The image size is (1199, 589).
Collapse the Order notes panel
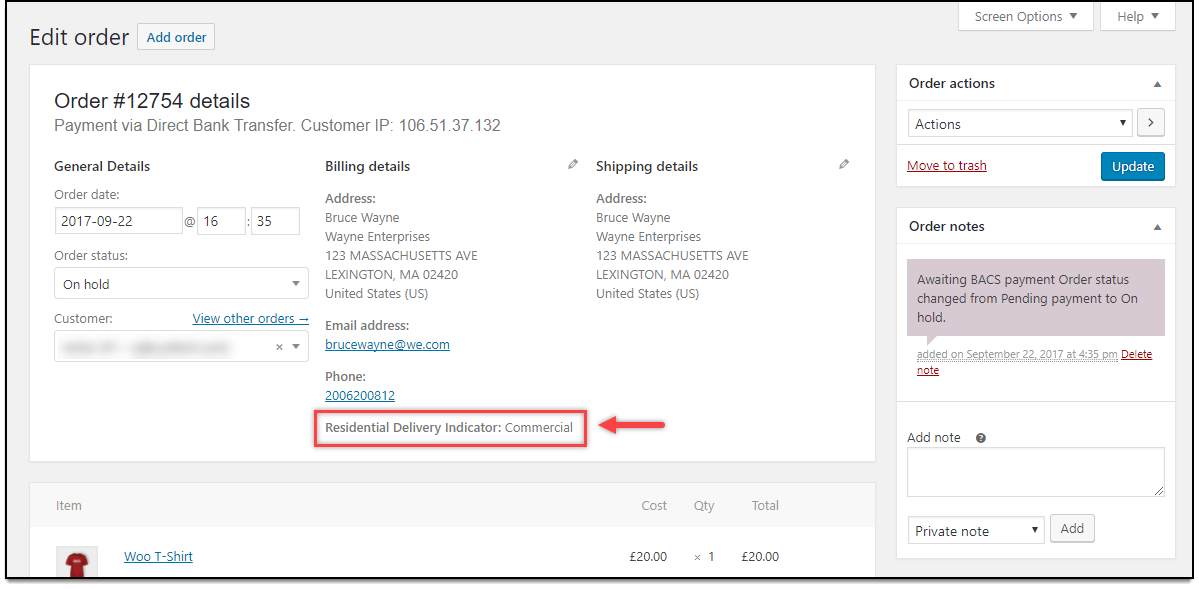(1157, 227)
